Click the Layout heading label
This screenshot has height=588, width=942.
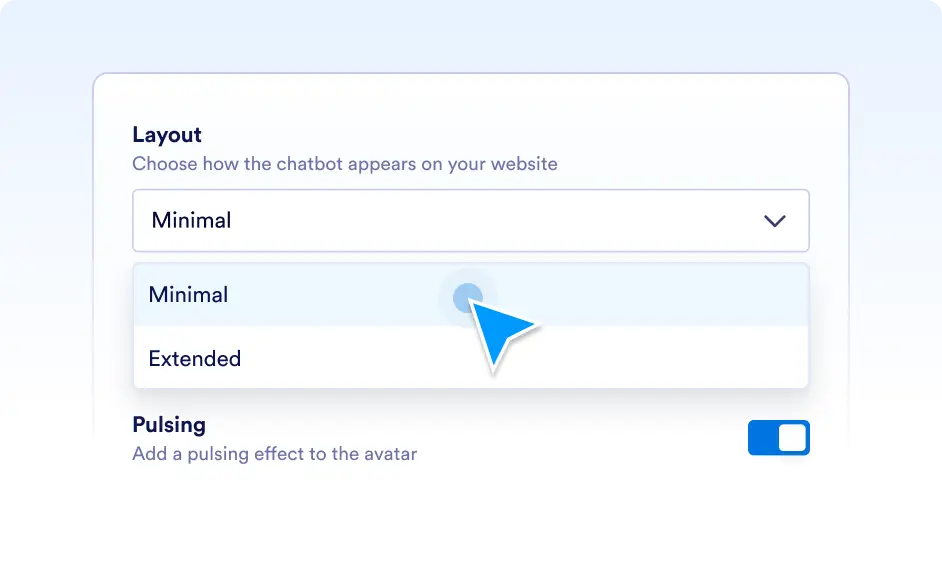(x=167, y=135)
